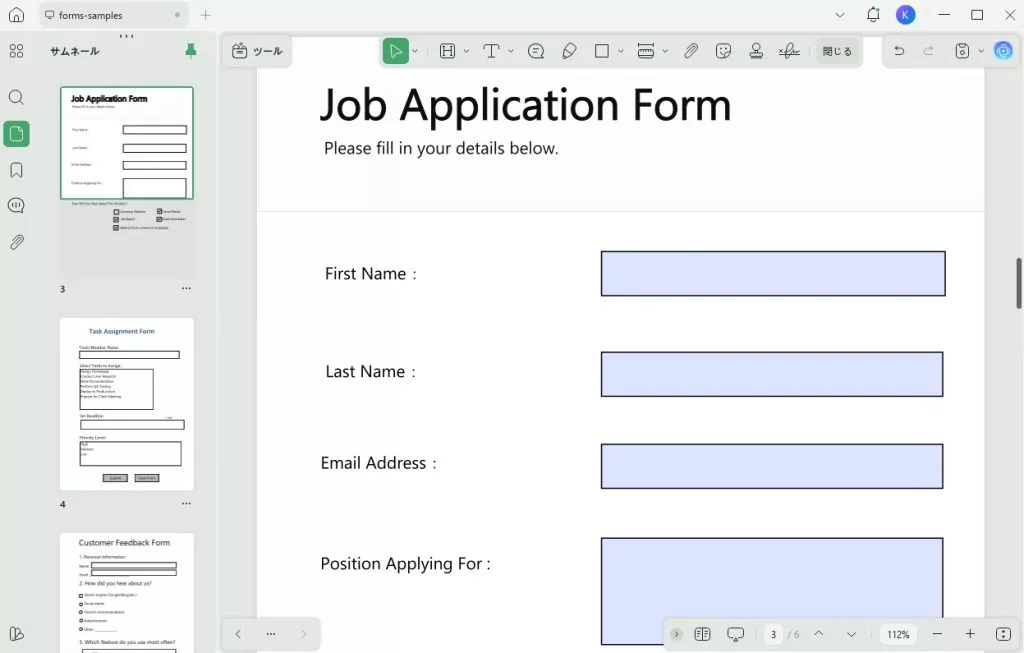Expand the save options dropdown arrow
The image size is (1024, 653).
click(x=981, y=51)
